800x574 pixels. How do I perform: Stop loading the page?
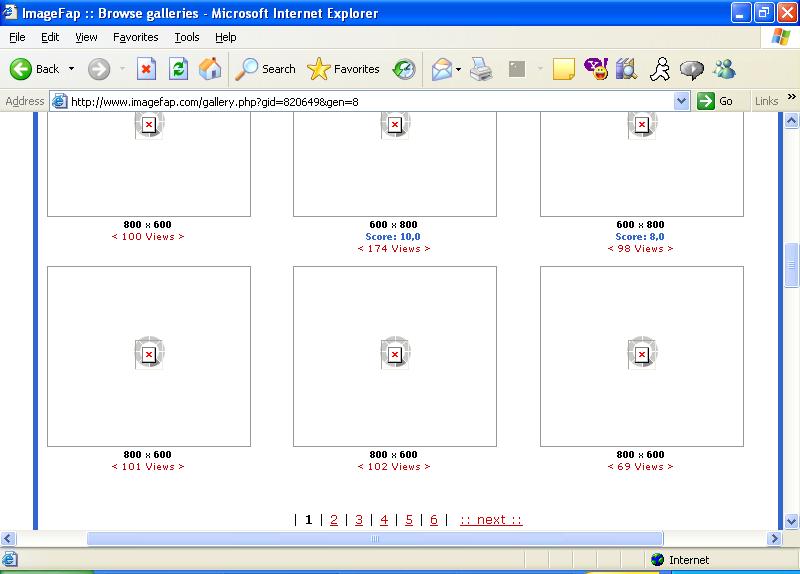(x=147, y=69)
